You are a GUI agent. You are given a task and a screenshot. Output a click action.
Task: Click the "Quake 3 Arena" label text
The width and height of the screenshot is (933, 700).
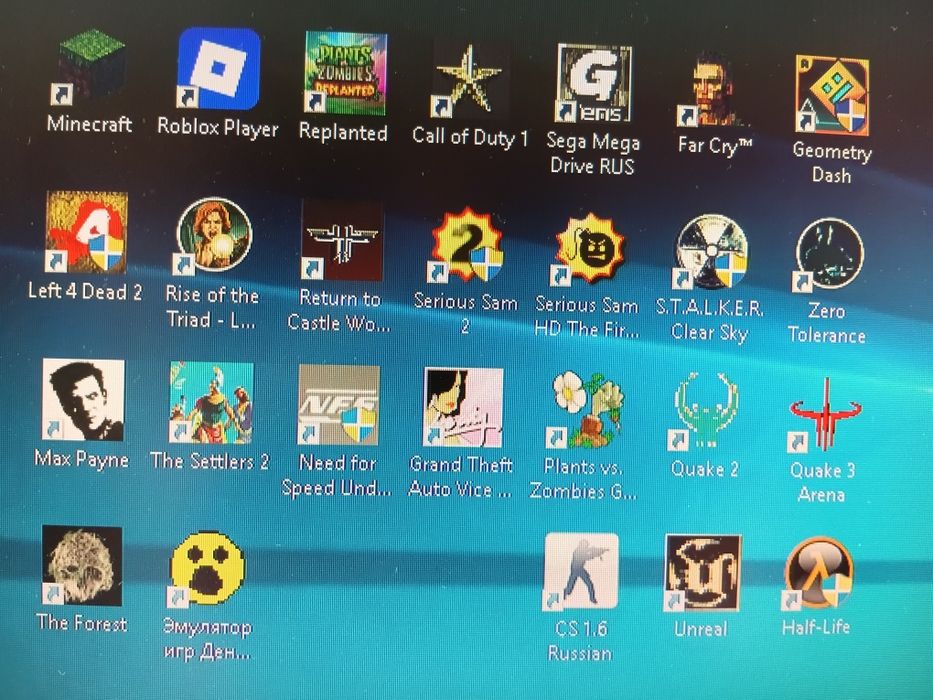pos(822,482)
